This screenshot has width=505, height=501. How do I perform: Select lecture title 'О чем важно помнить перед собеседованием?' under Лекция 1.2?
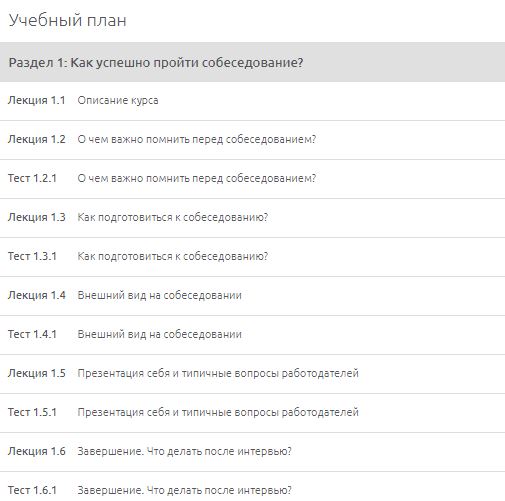pyautogui.click(x=197, y=139)
